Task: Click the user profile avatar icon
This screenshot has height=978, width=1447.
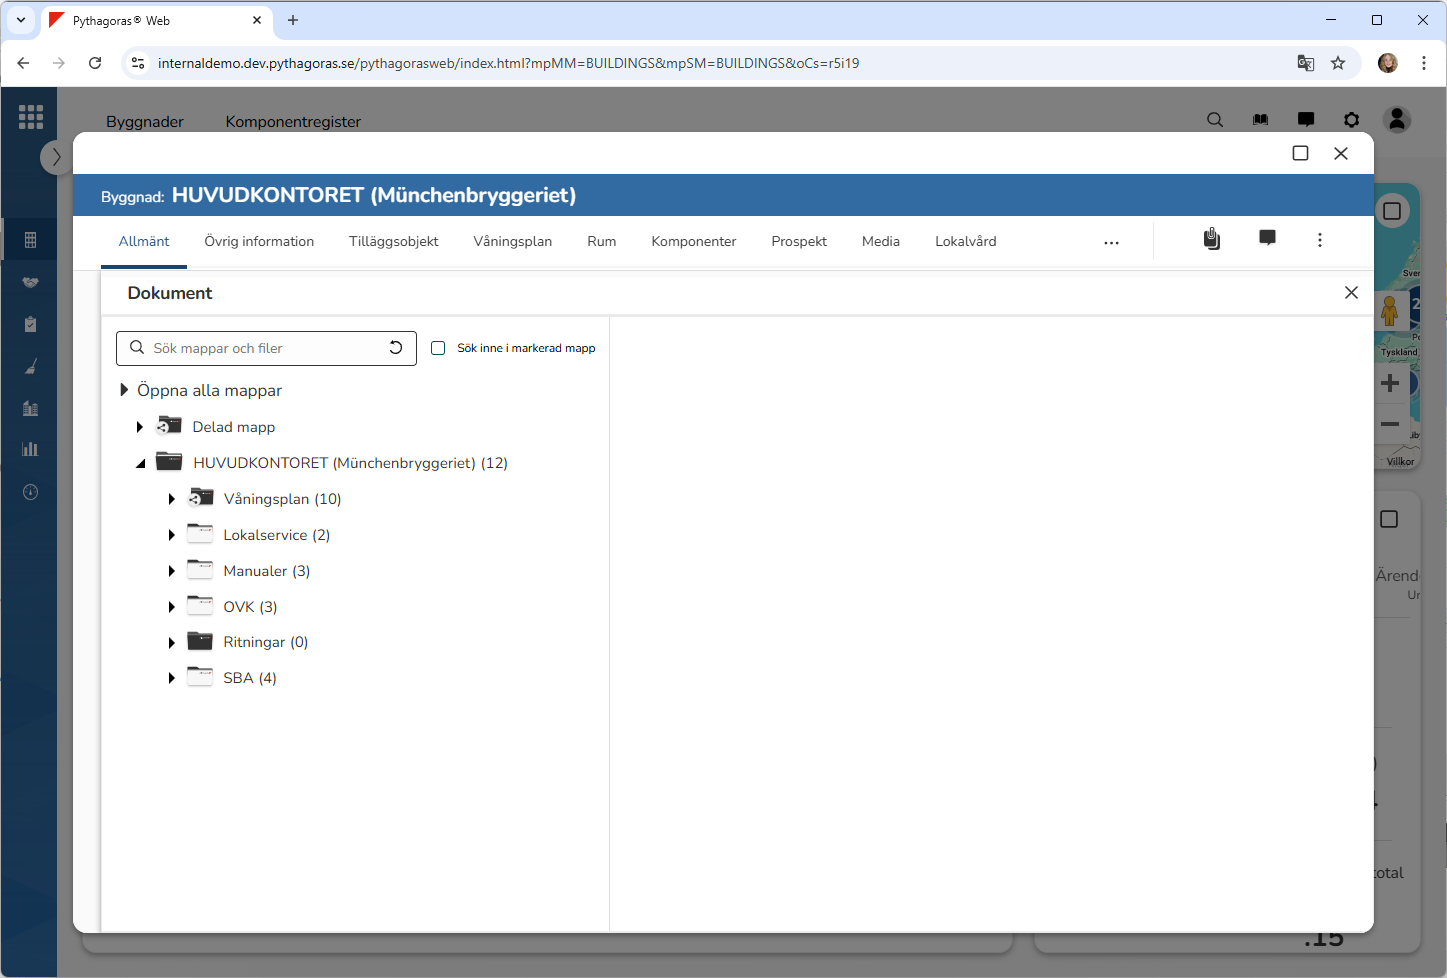Action: coord(1397,120)
